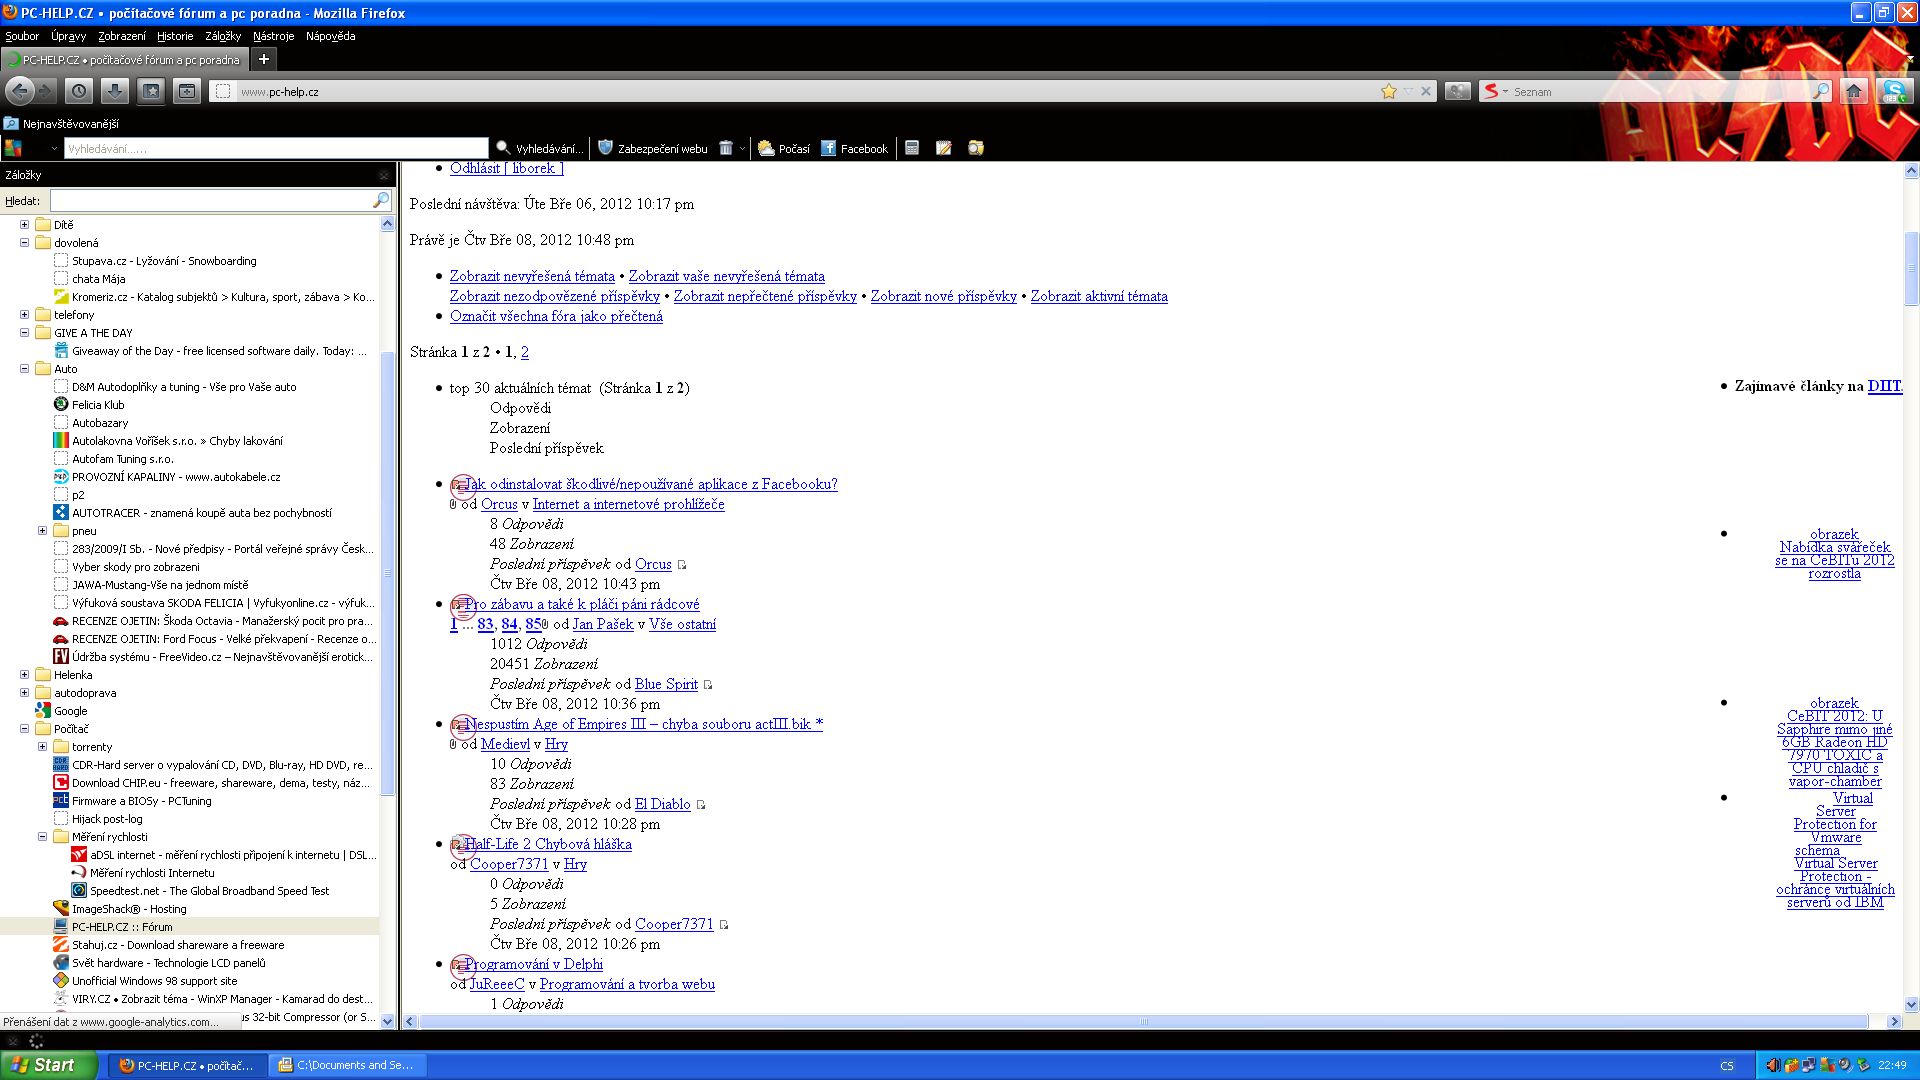Screen dimensions: 1920x1080
Task: Bookmark this page with the yellow star
Action: (1389, 91)
